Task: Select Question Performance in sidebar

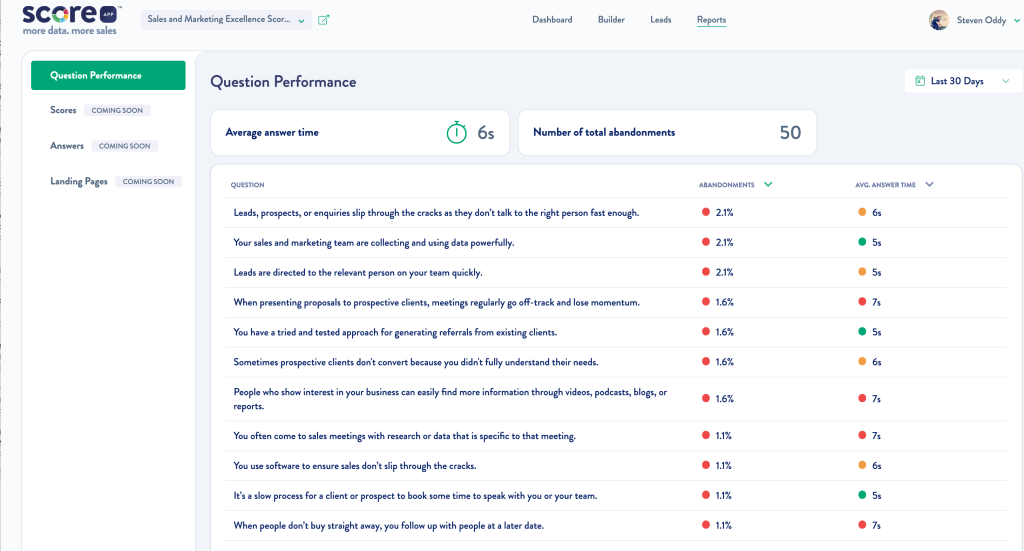Action: click(x=108, y=75)
